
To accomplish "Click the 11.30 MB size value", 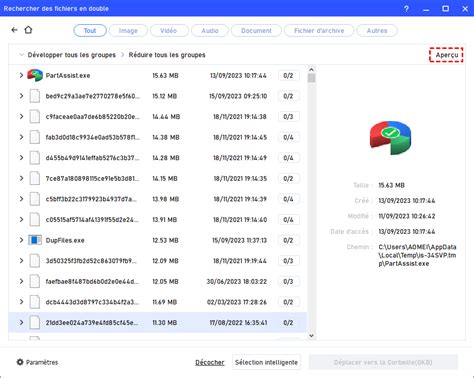I will click(165, 323).
